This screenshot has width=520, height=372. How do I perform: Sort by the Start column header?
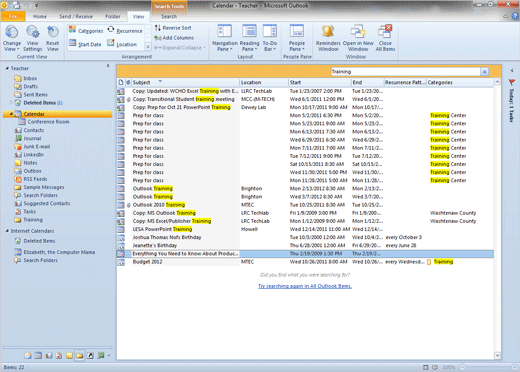[x=320, y=82]
